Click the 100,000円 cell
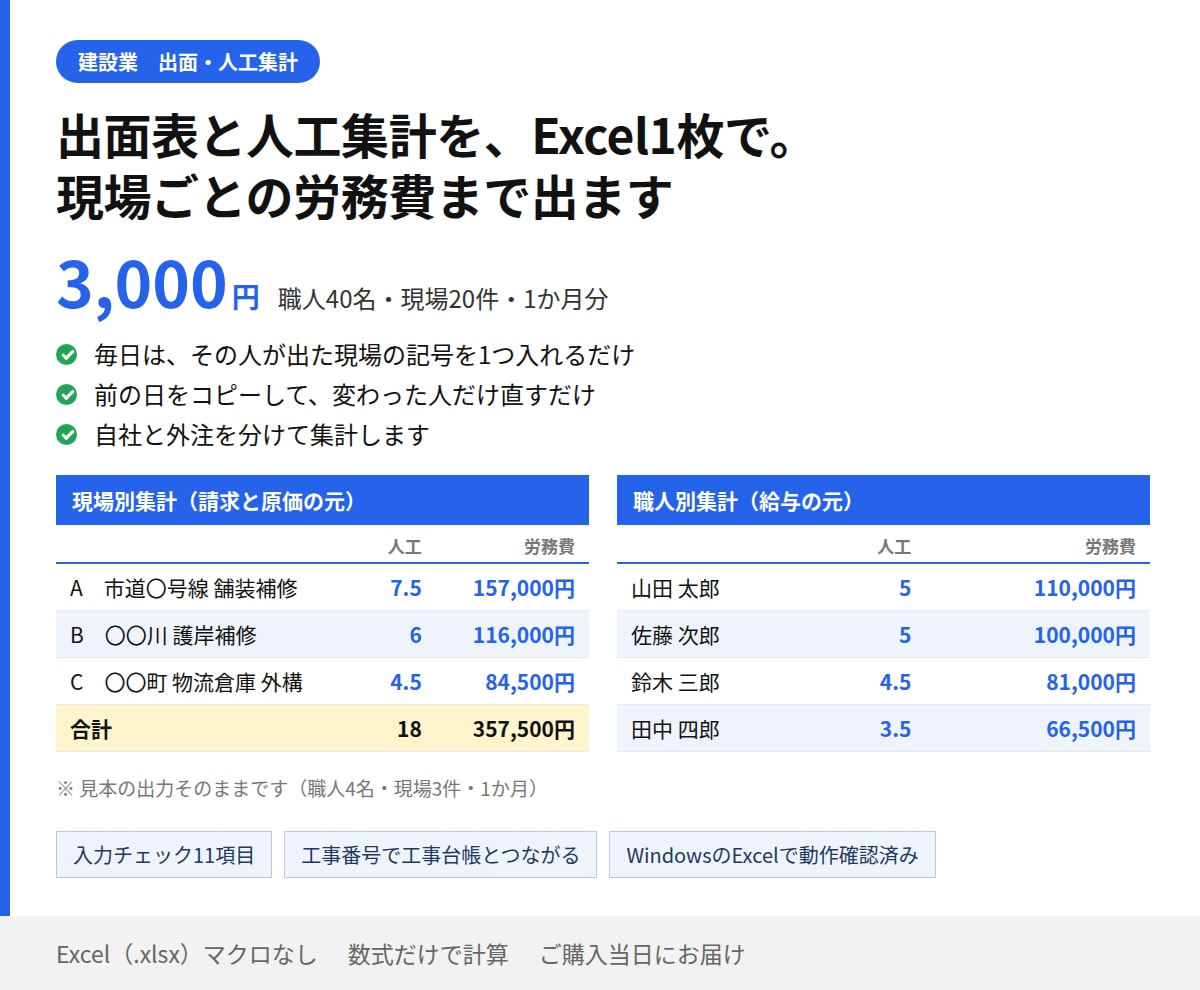 click(x=1085, y=635)
